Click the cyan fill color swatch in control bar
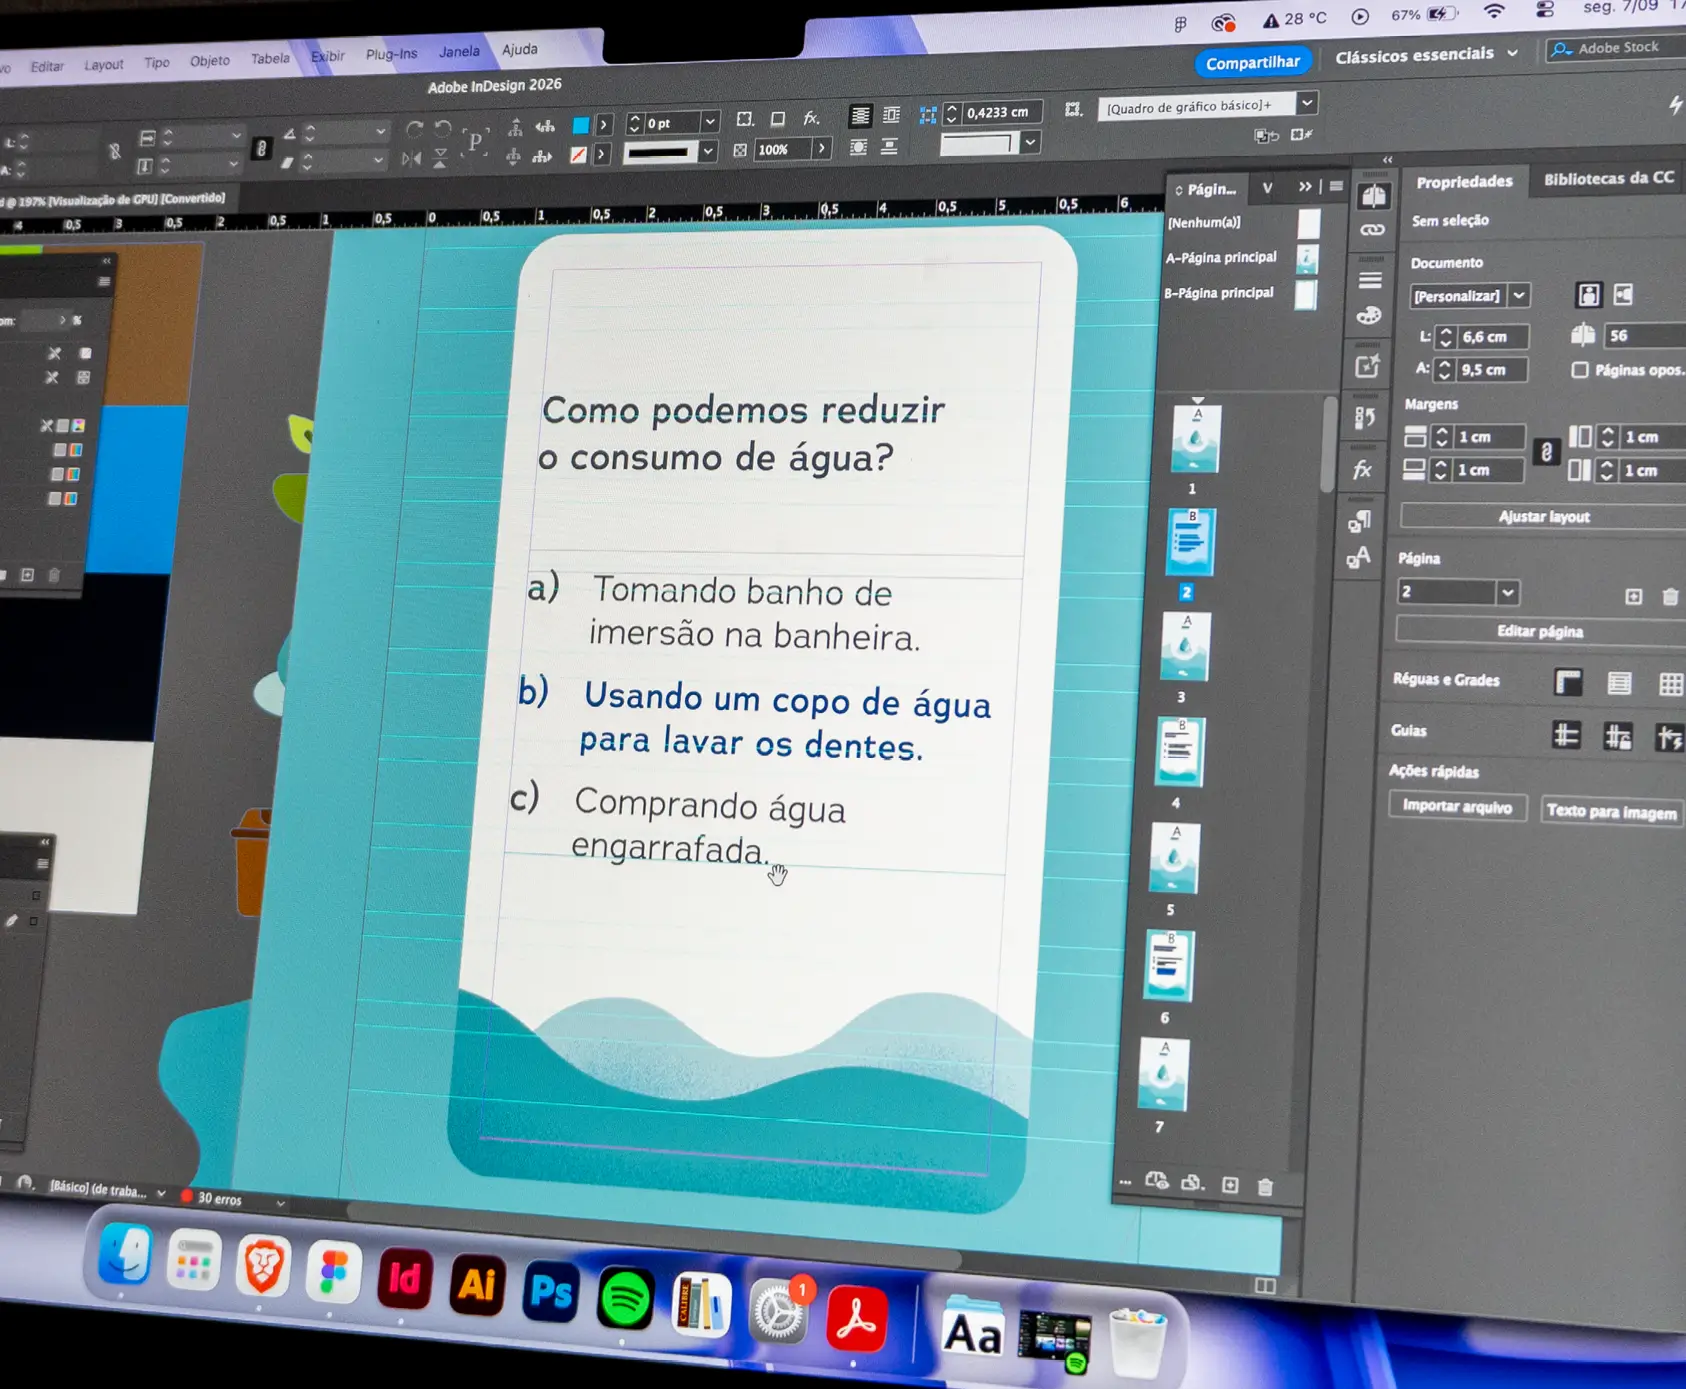 pos(580,125)
